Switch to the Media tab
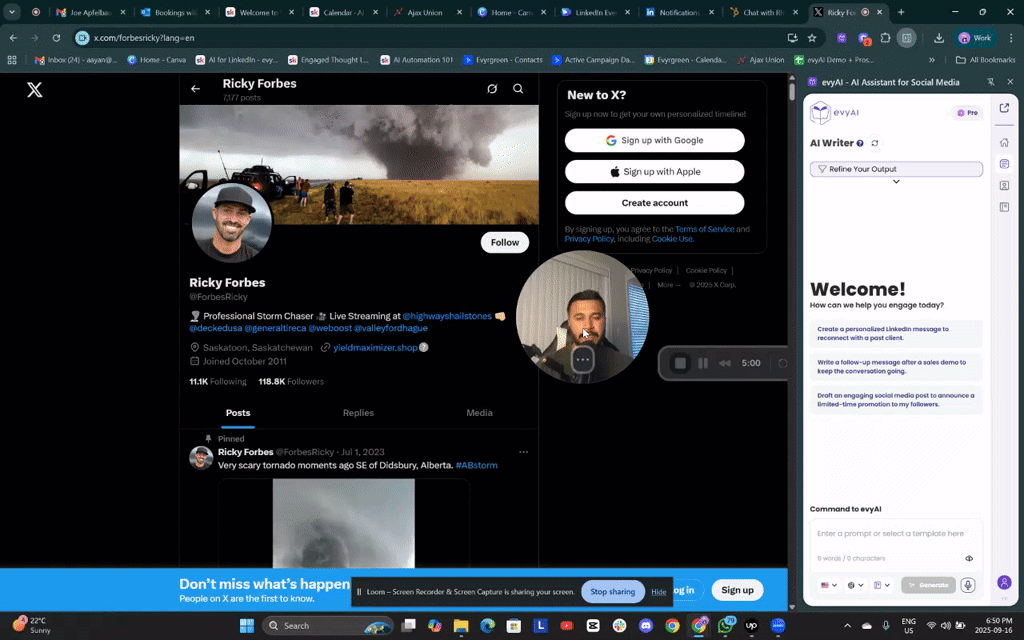 click(x=479, y=413)
